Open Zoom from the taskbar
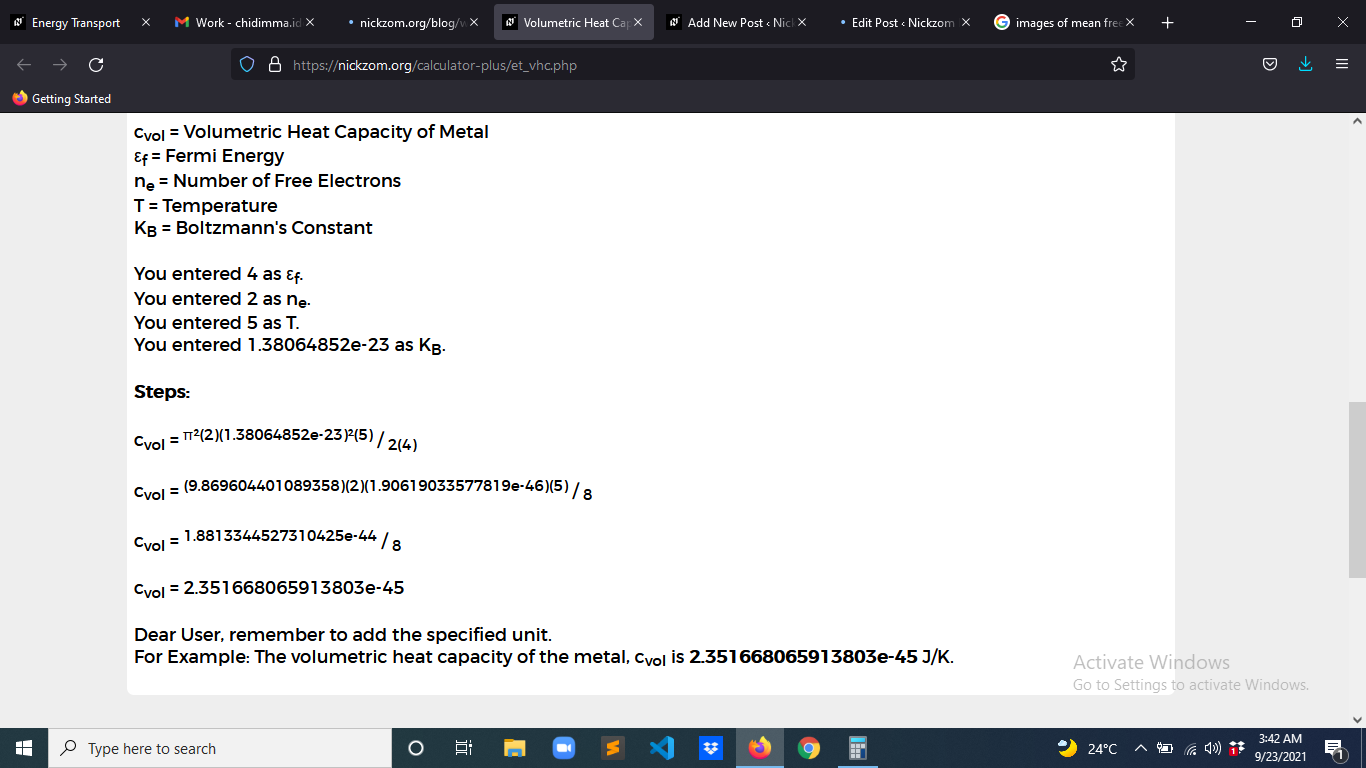1366x768 pixels. [x=563, y=748]
